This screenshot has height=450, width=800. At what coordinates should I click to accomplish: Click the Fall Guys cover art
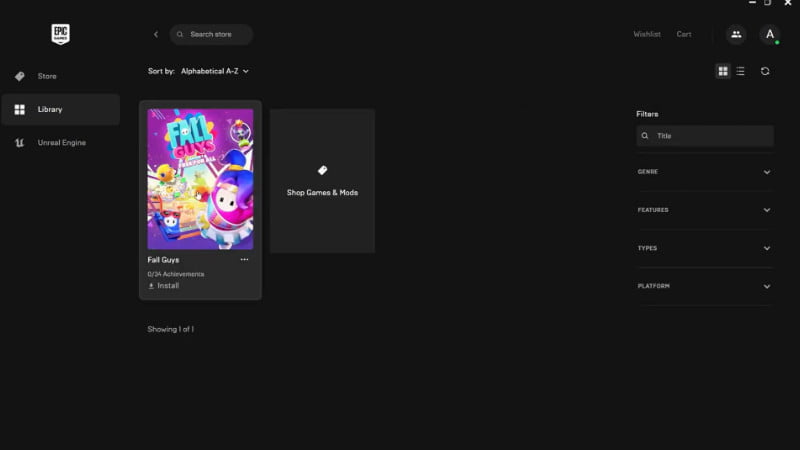(x=200, y=179)
